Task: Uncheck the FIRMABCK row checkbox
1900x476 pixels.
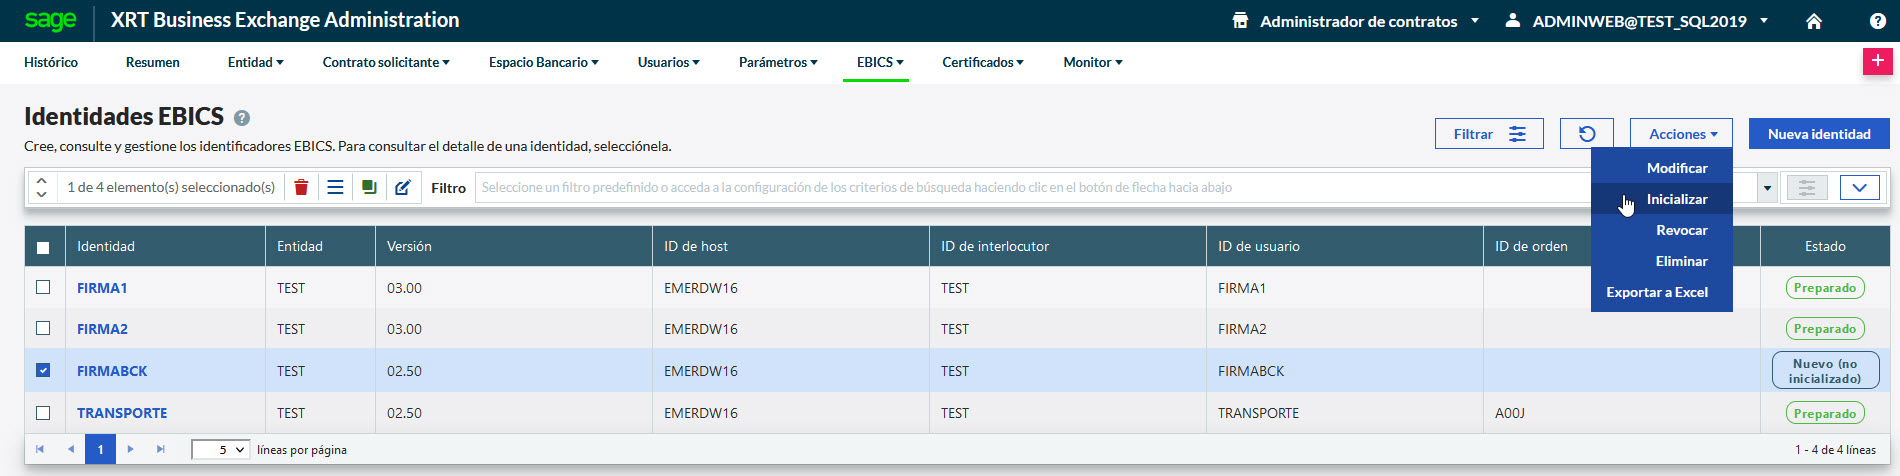Action: (x=43, y=370)
